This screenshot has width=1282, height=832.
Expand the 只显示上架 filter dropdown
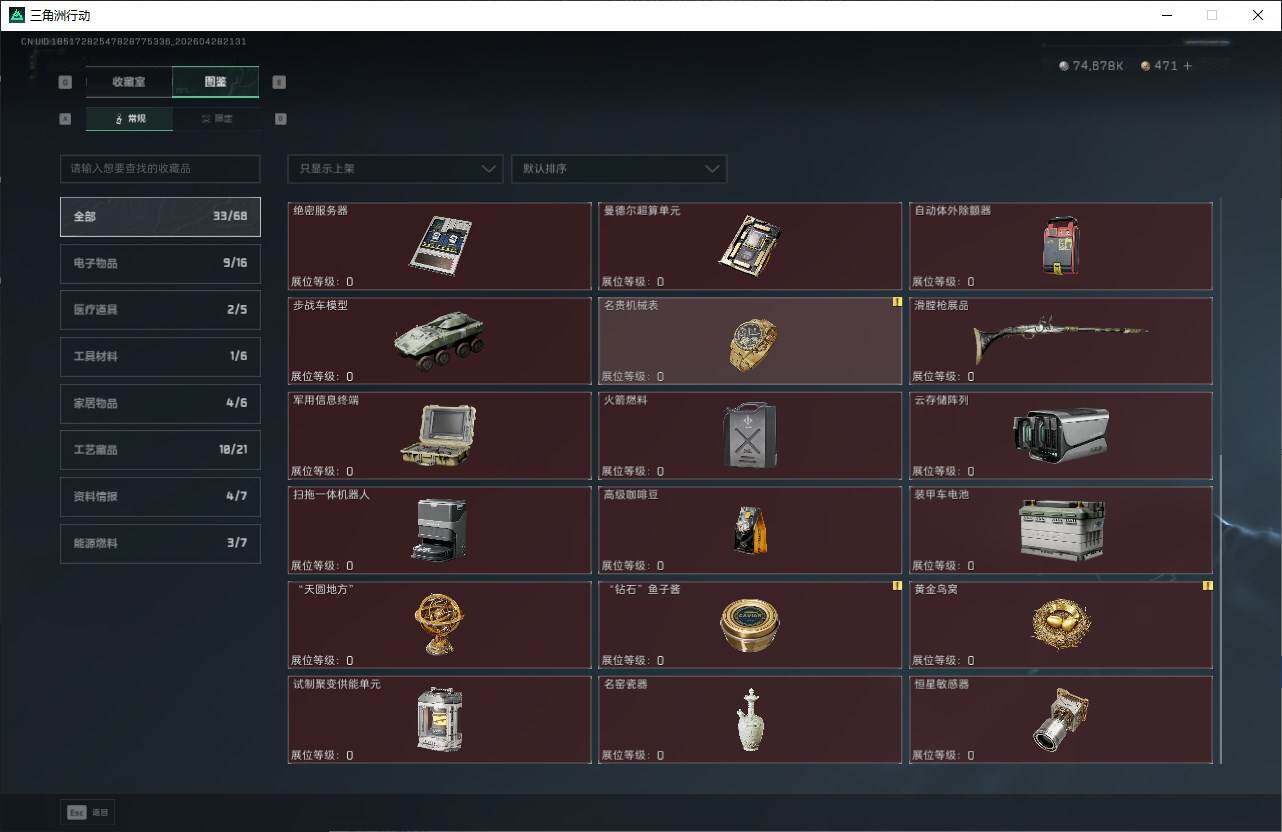[x=394, y=169]
